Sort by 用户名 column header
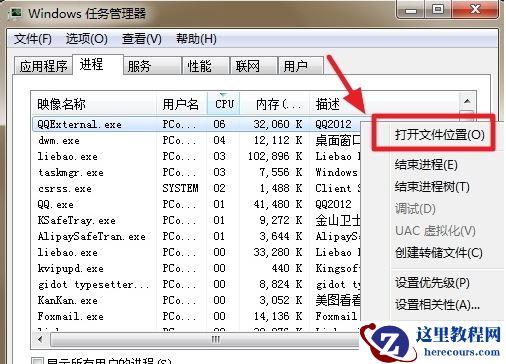This screenshot has width=506, height=364. click(x=182, y=104)
